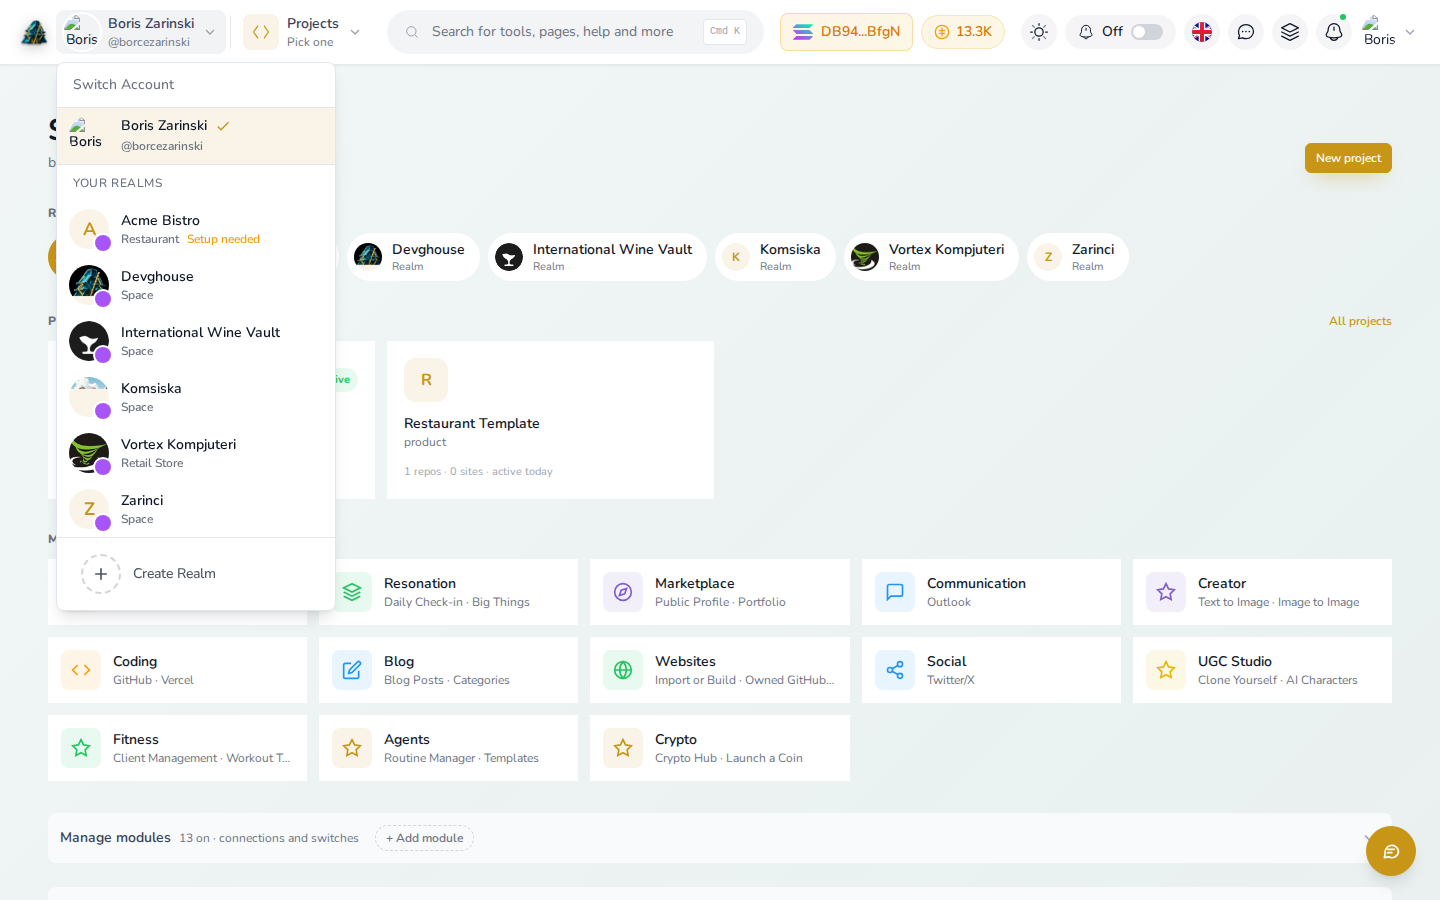
Task: Expand the Projects Pick one dropdown
Action: point(303,32)
